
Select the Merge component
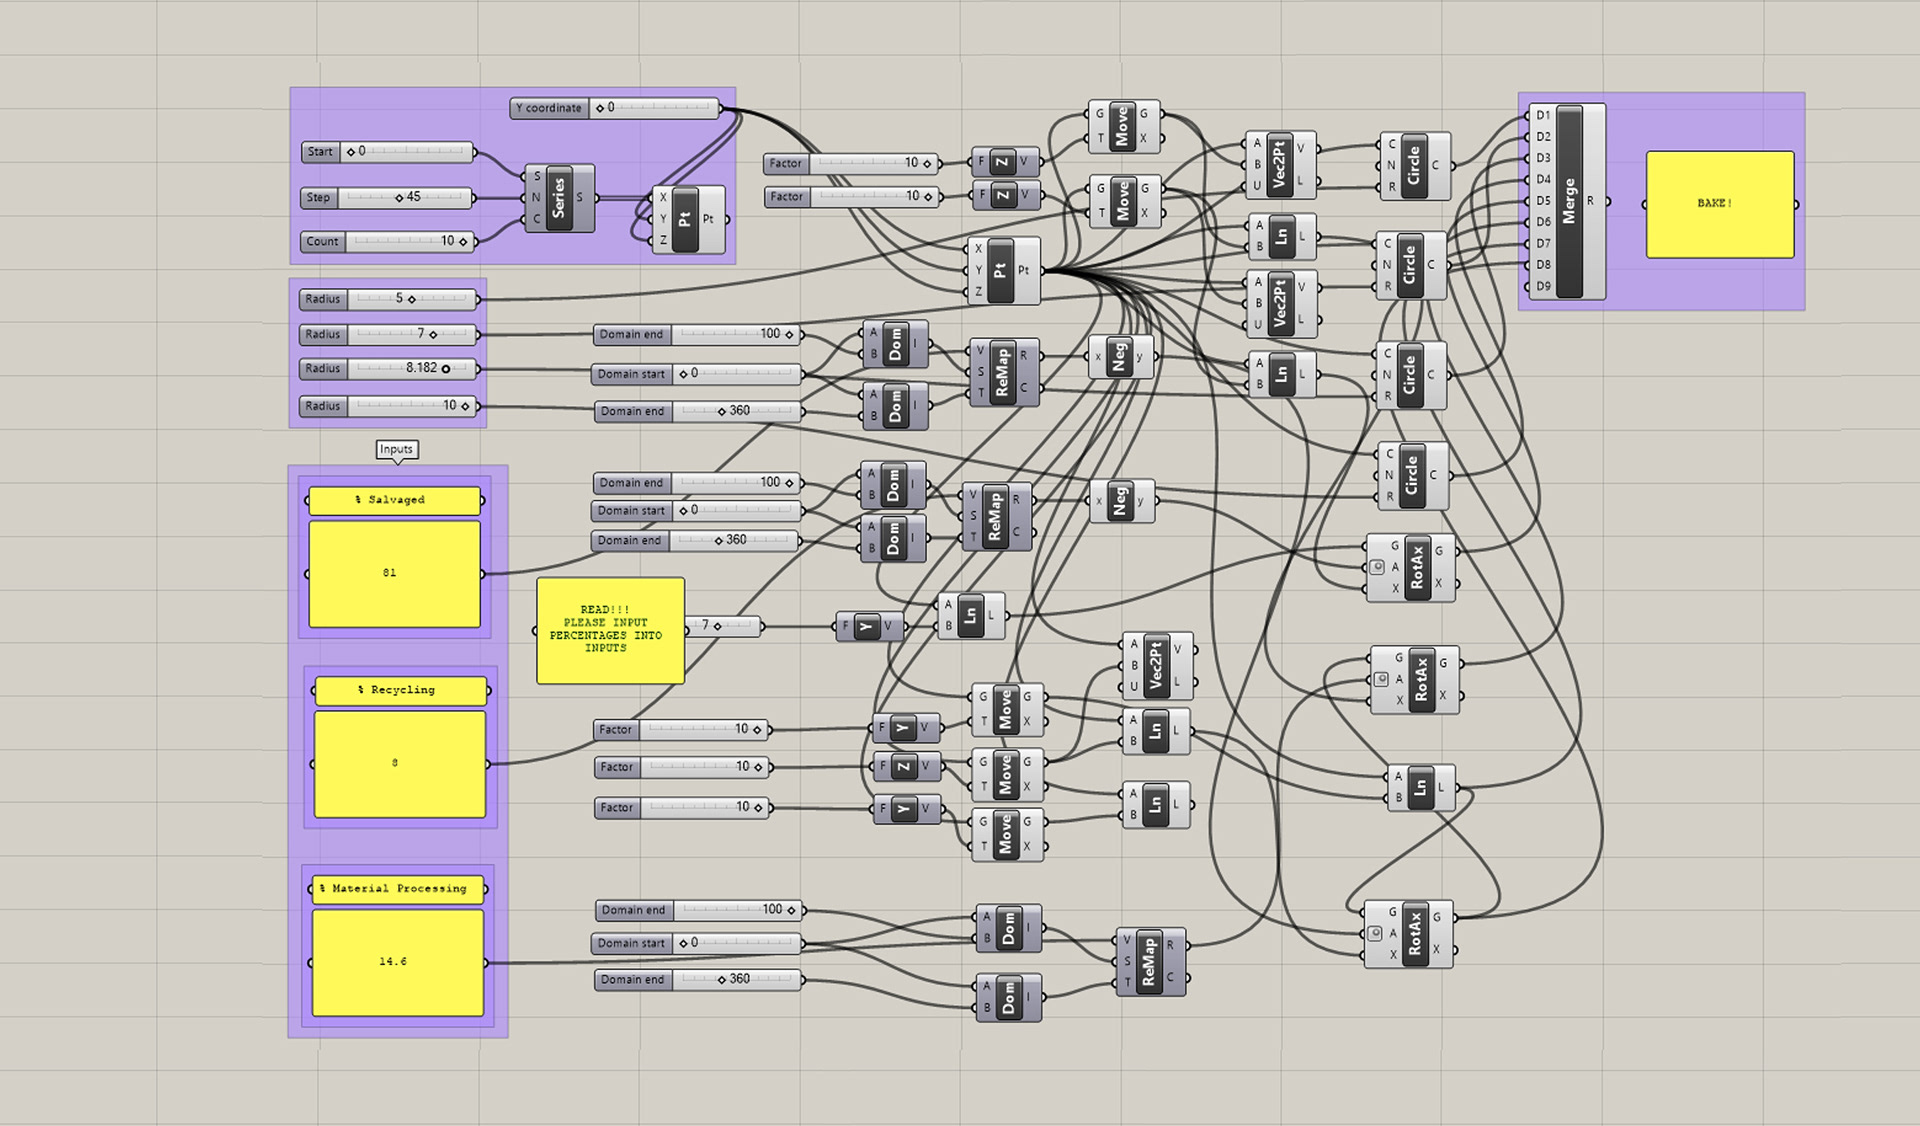pyautogui.click(x=1569, y=201)
